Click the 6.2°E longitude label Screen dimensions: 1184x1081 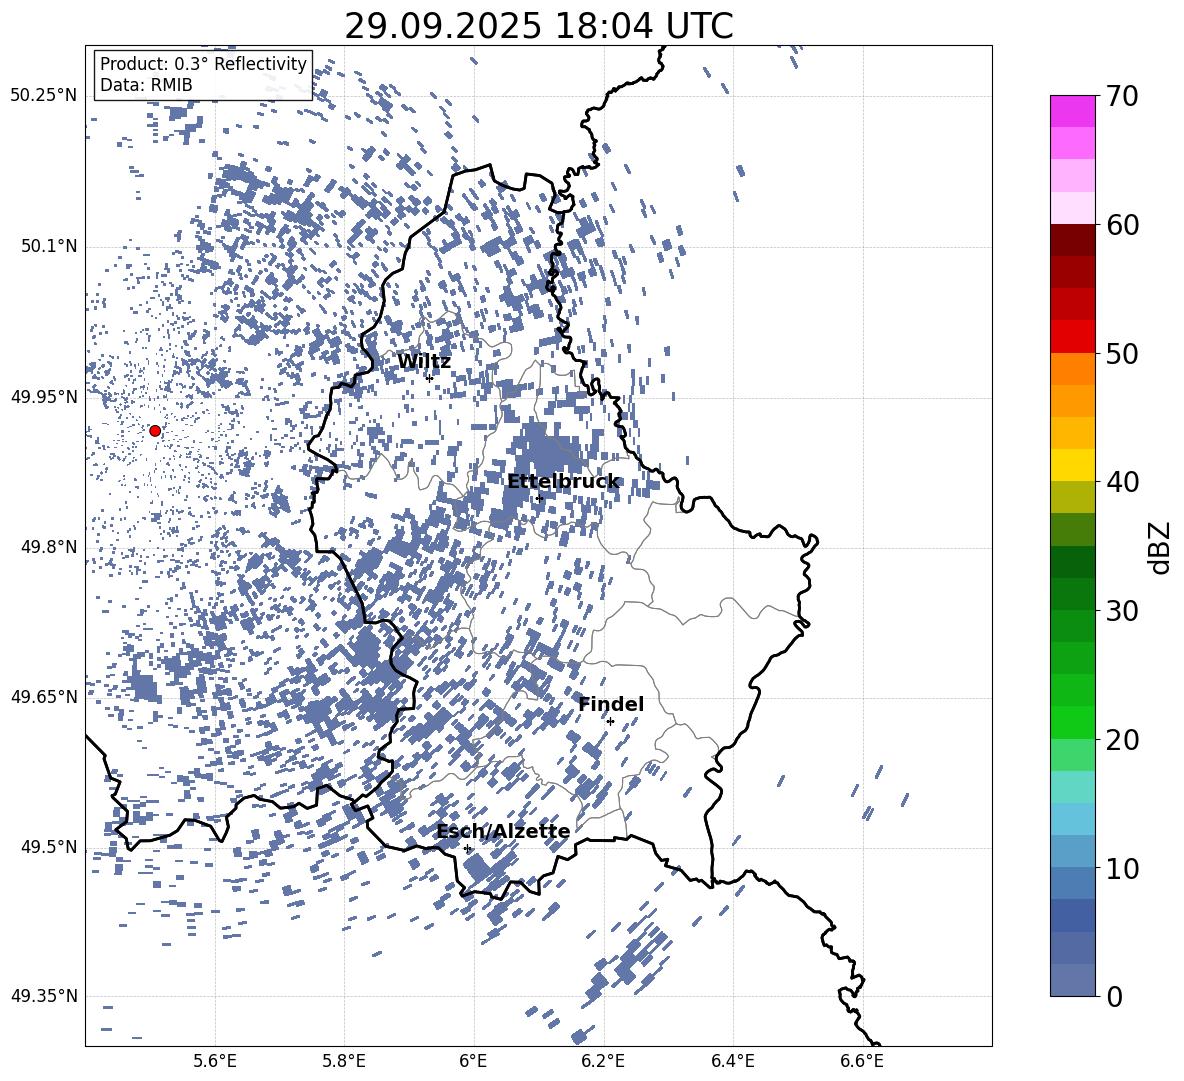coord(603,1061)
